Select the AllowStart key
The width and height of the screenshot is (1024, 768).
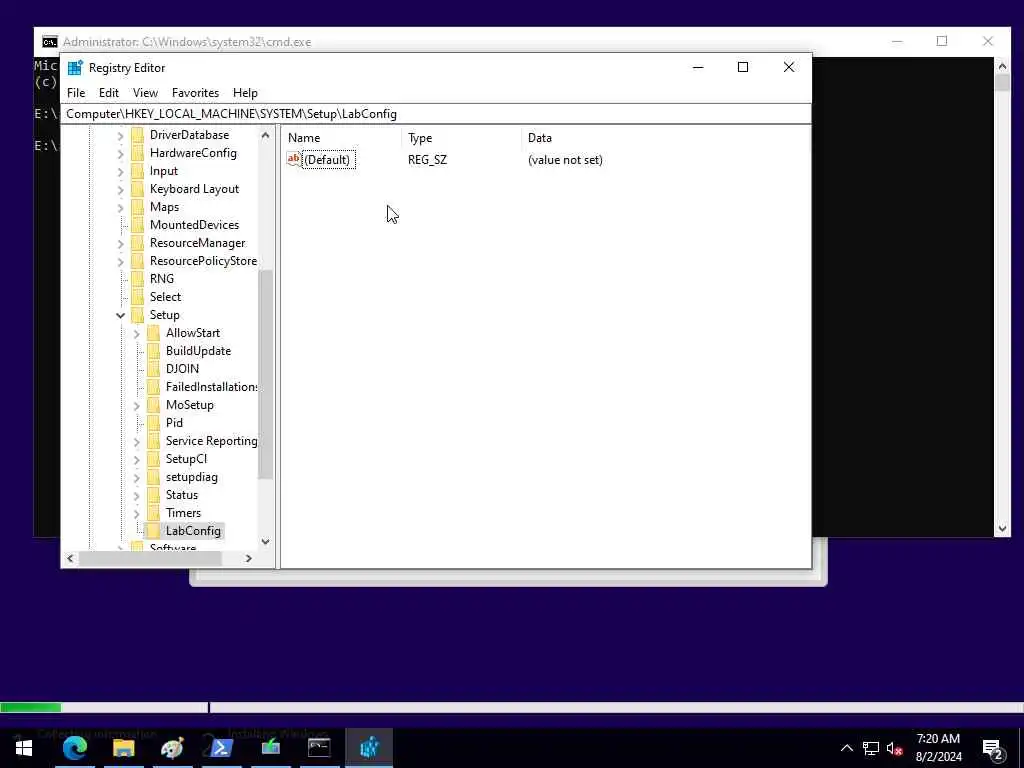click(193, 333)
